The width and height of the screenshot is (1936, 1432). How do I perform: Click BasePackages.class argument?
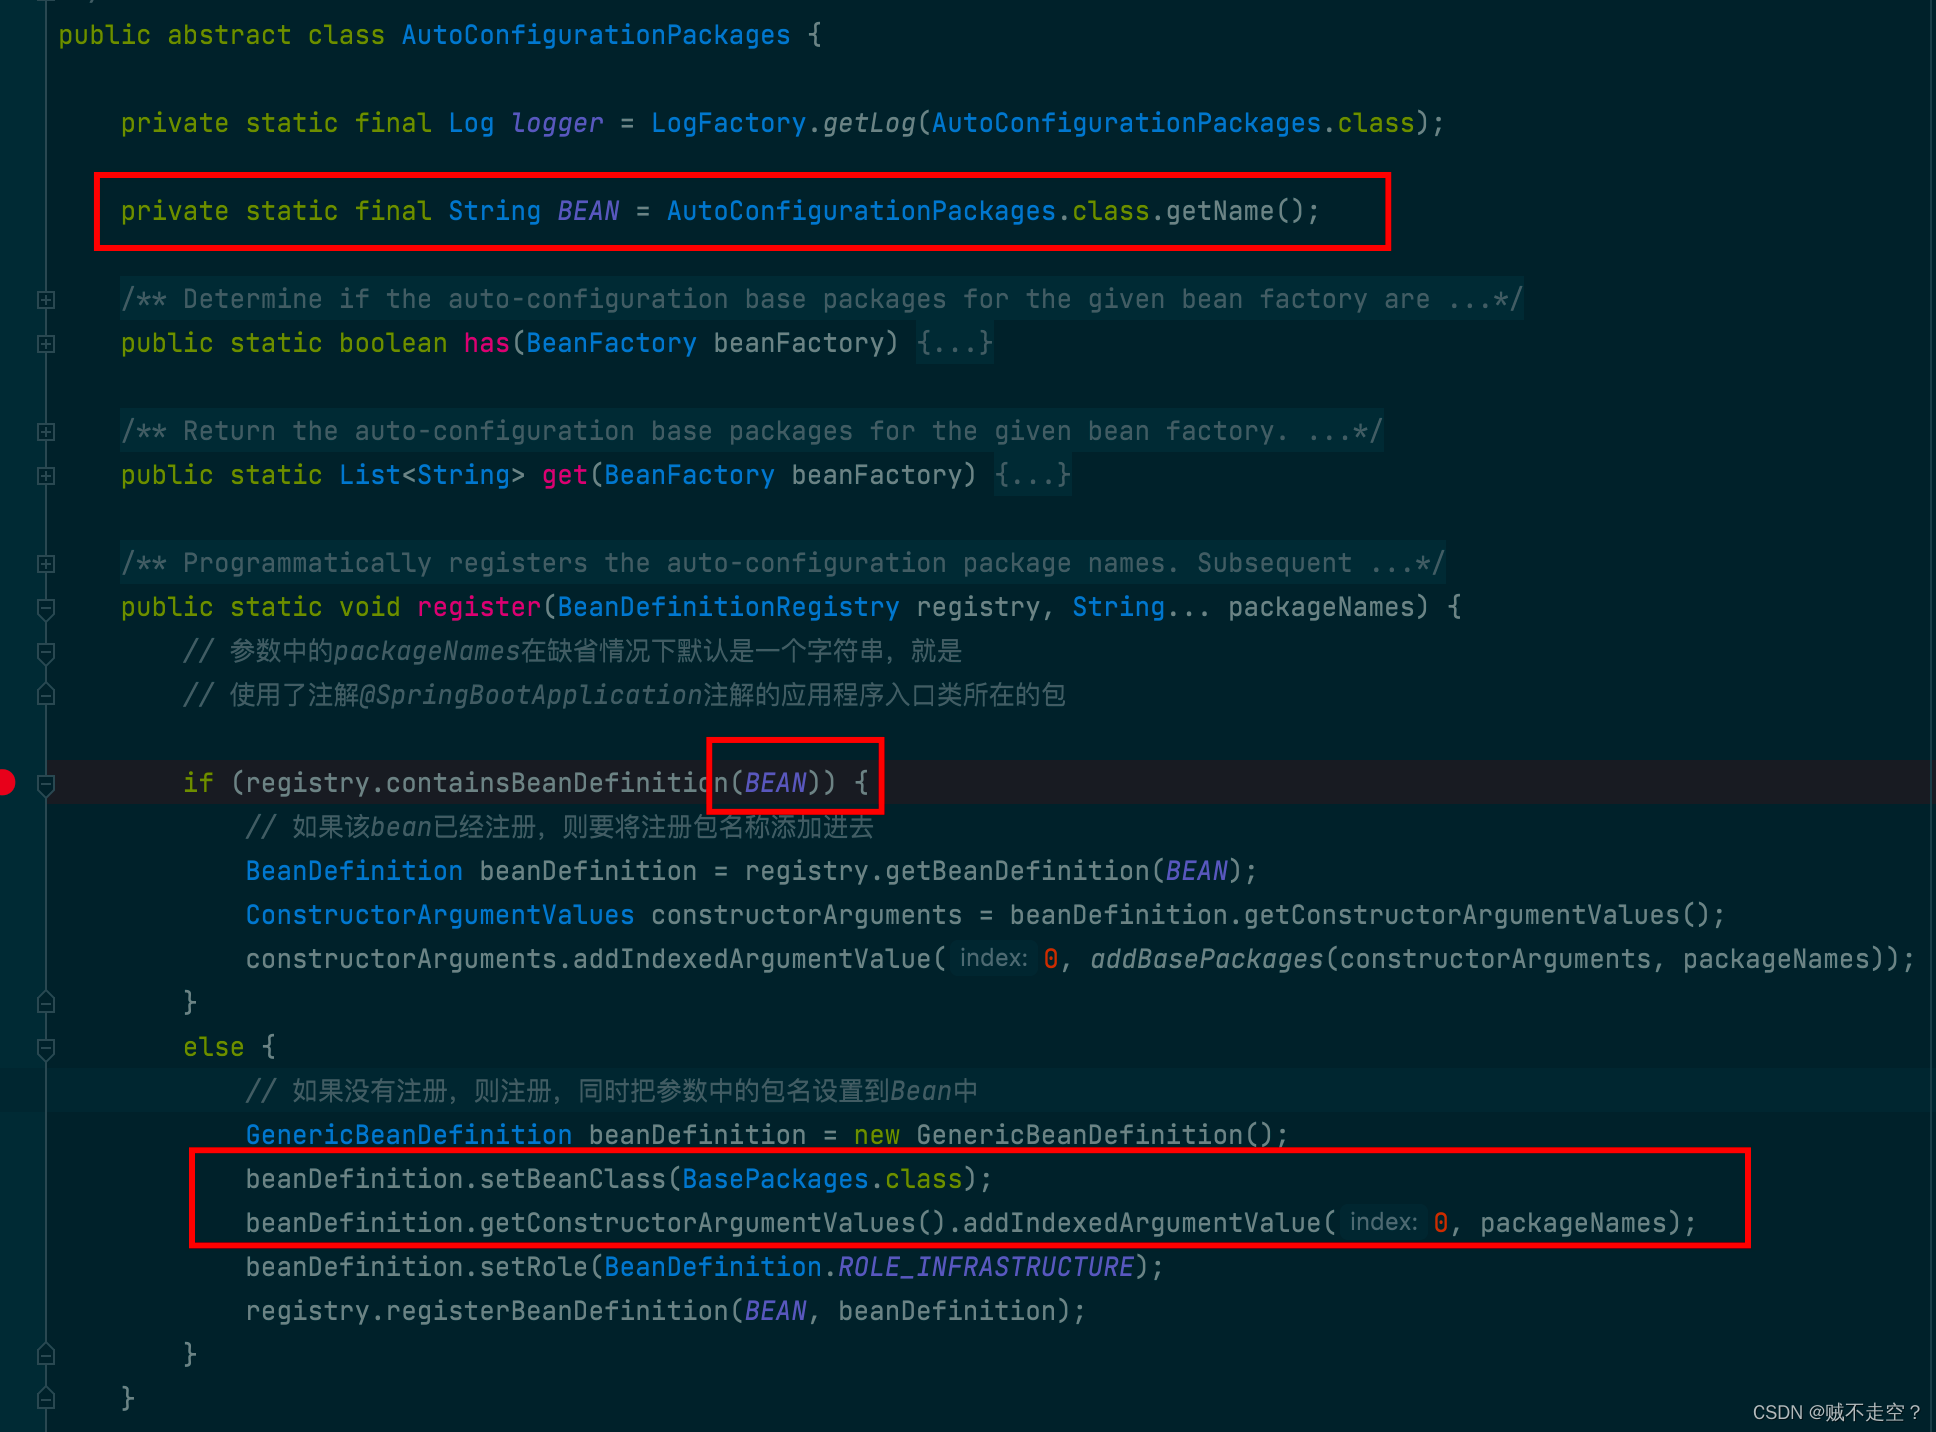(x=822, y=1179)
